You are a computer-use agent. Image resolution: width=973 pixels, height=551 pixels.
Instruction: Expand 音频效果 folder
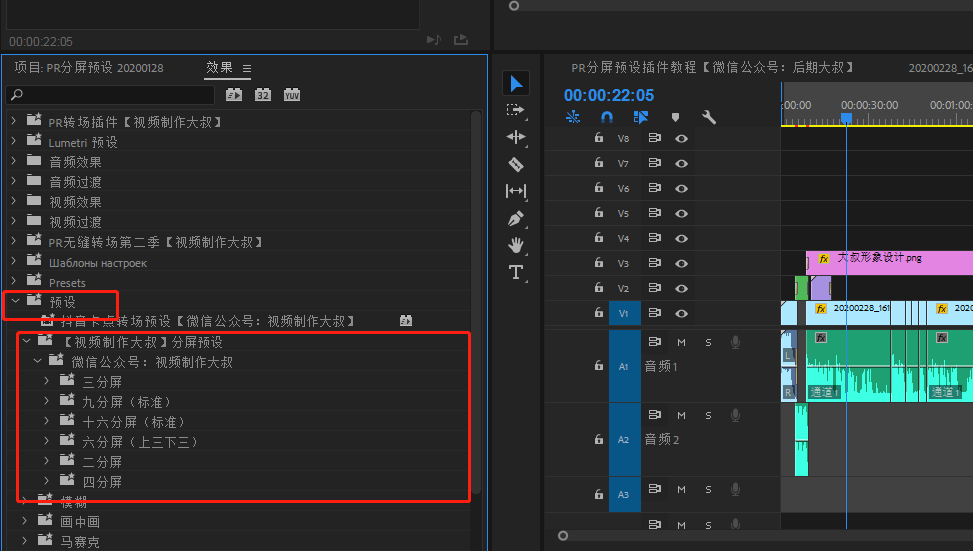click(14, 161)
